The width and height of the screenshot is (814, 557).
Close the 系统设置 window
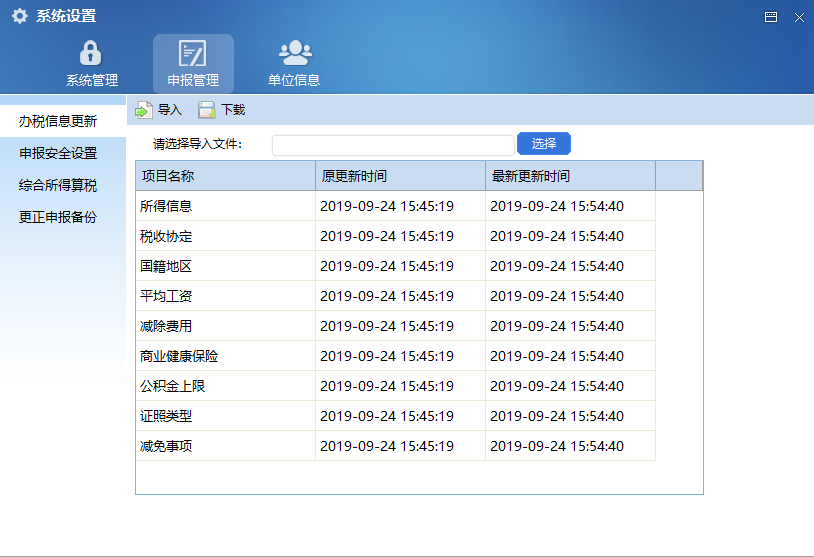[799, 17]
